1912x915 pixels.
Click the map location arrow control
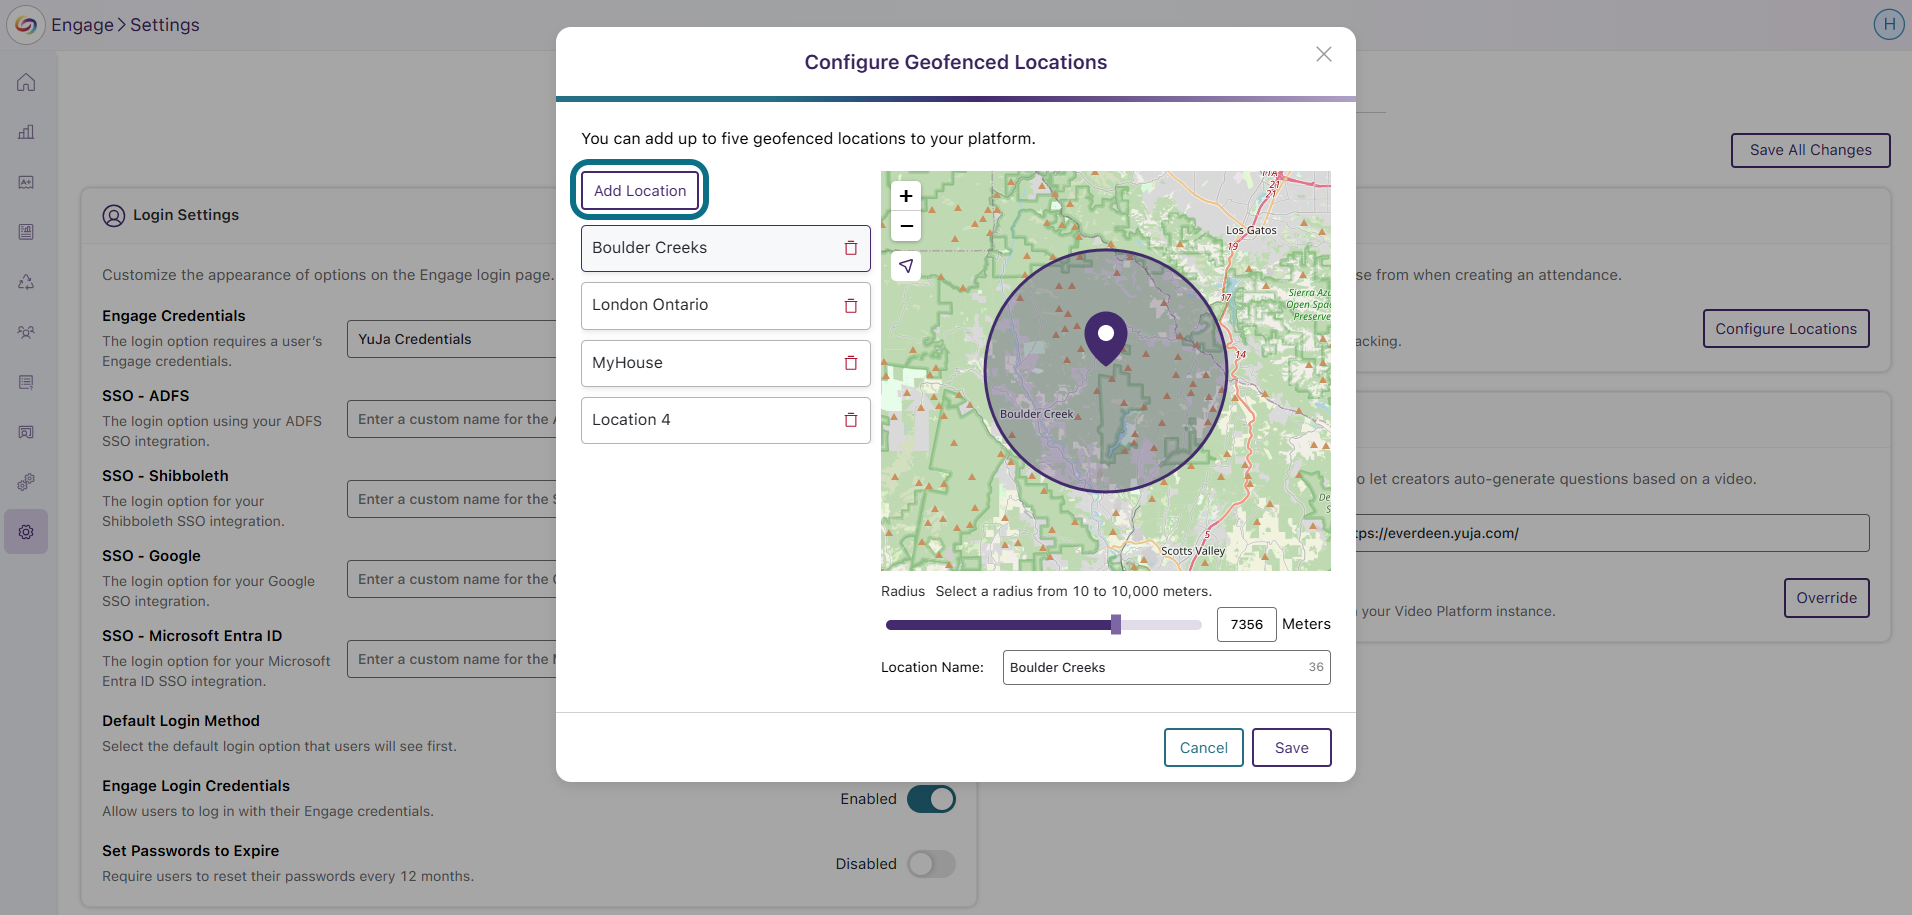click(x=905, y=266)
